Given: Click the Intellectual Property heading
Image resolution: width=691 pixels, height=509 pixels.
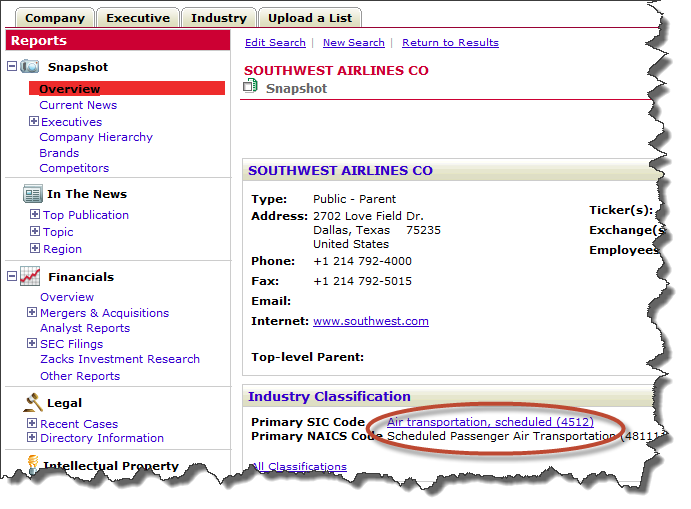Looking at the screenshot, I should tap(111, 465).
